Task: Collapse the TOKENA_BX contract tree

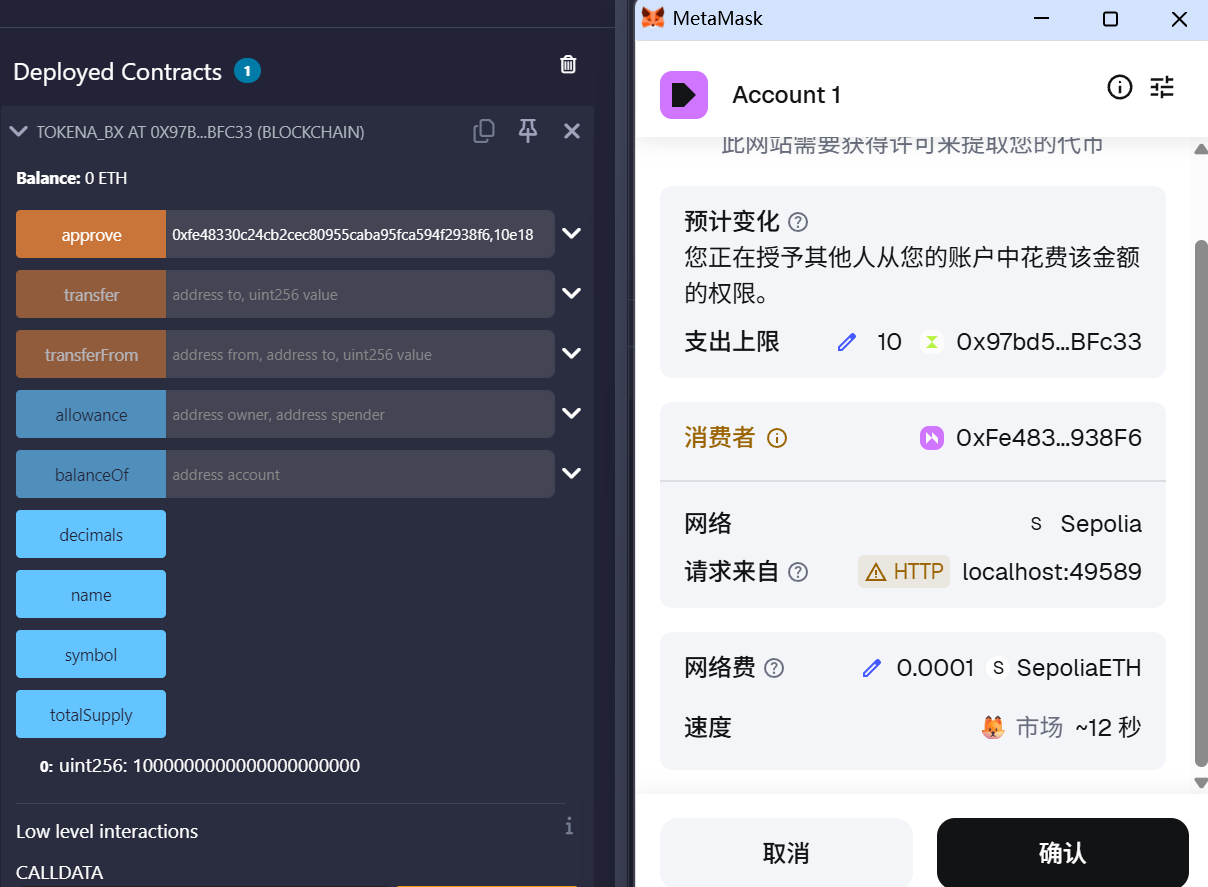Action: coord(18,132)
